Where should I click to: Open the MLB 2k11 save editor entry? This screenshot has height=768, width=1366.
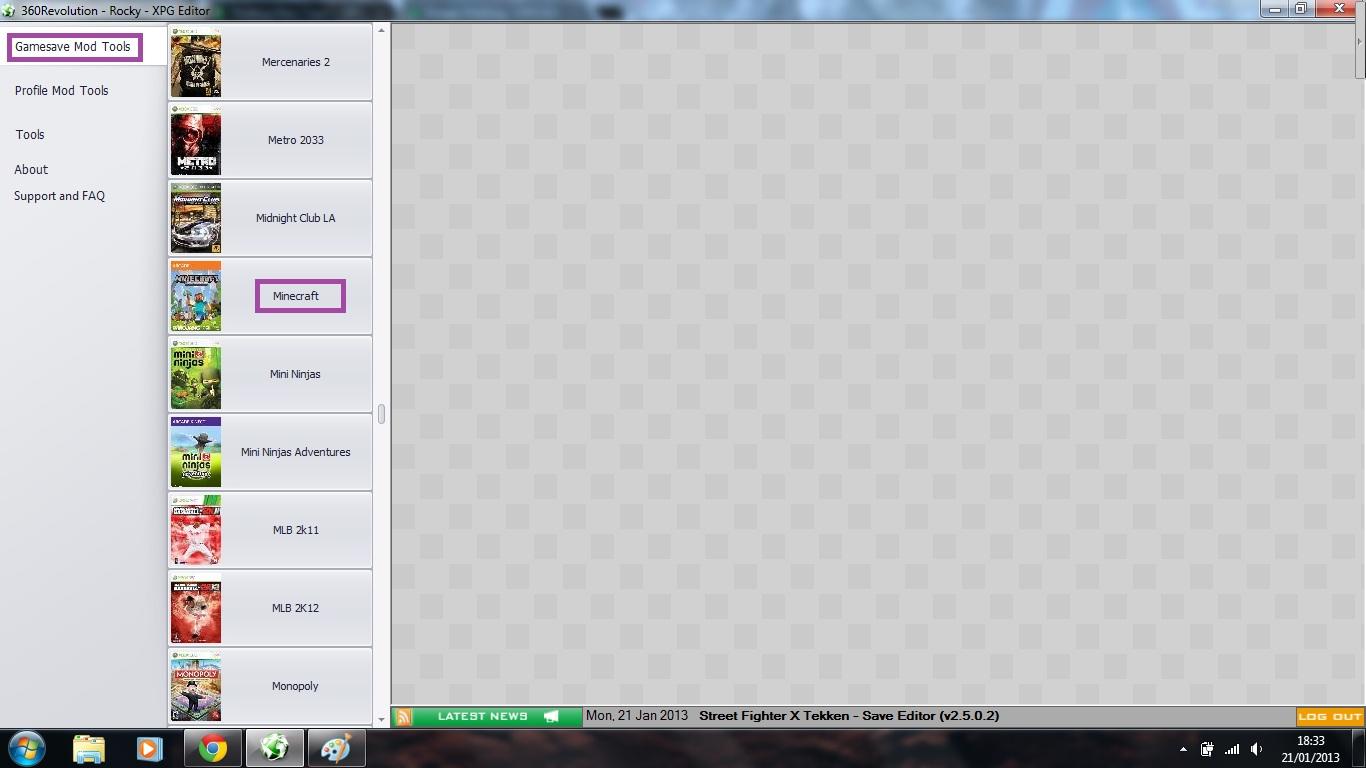click(295, 530)
